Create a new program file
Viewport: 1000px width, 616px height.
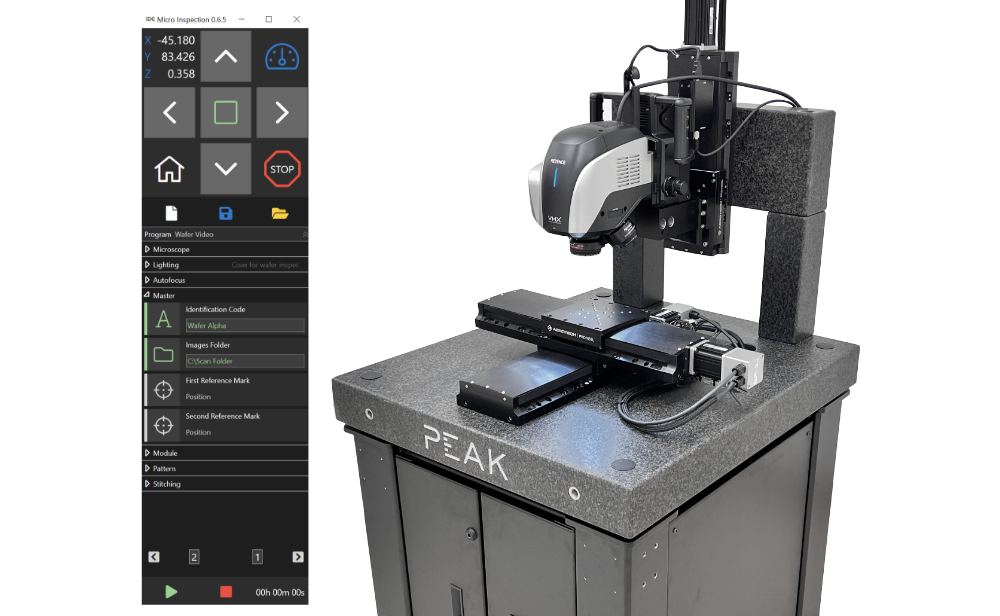coord(171,213)
